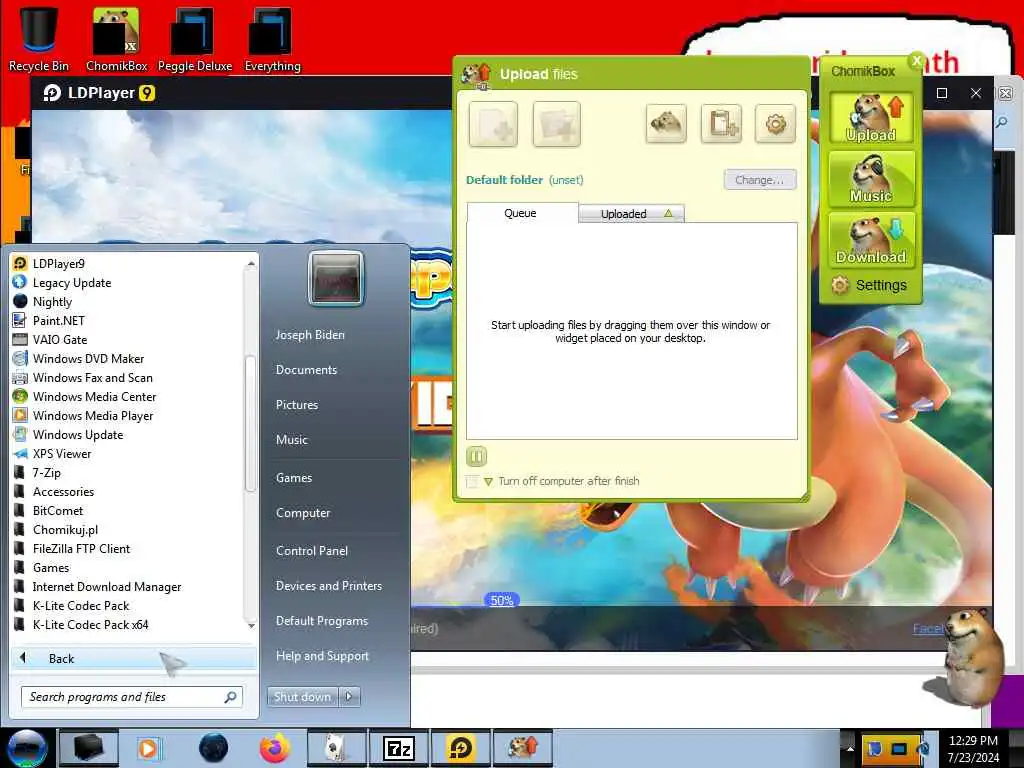Open Control Panel from Start menu
1024x768 pixels.
pos(312,551)
